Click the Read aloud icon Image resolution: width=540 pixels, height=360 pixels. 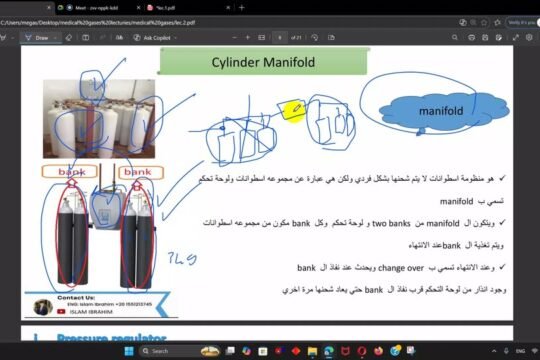coord(119,38)
